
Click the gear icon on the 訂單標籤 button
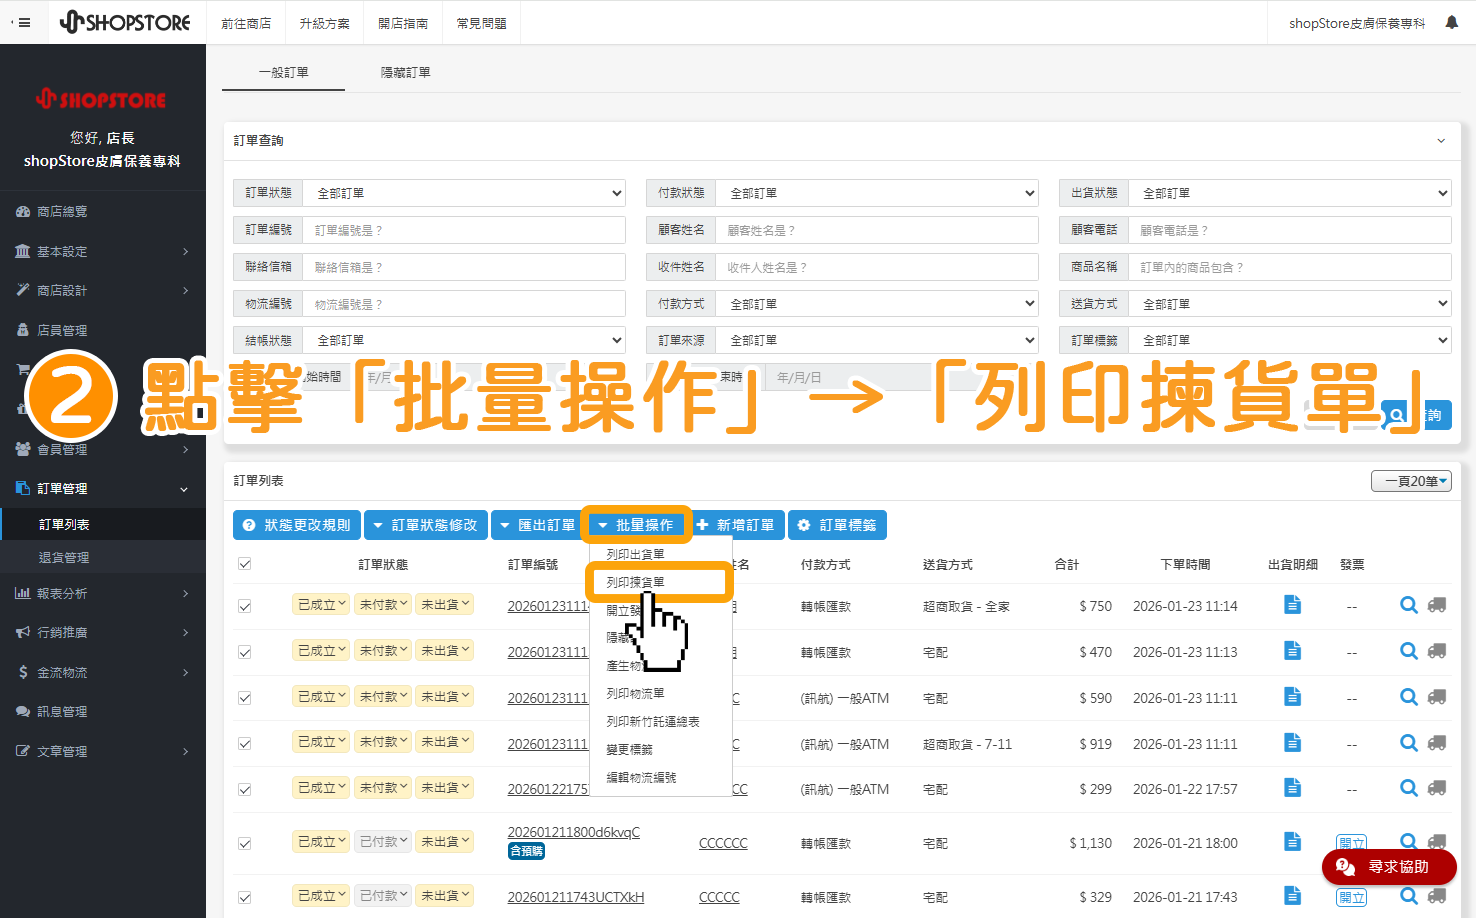coord(804,524)
